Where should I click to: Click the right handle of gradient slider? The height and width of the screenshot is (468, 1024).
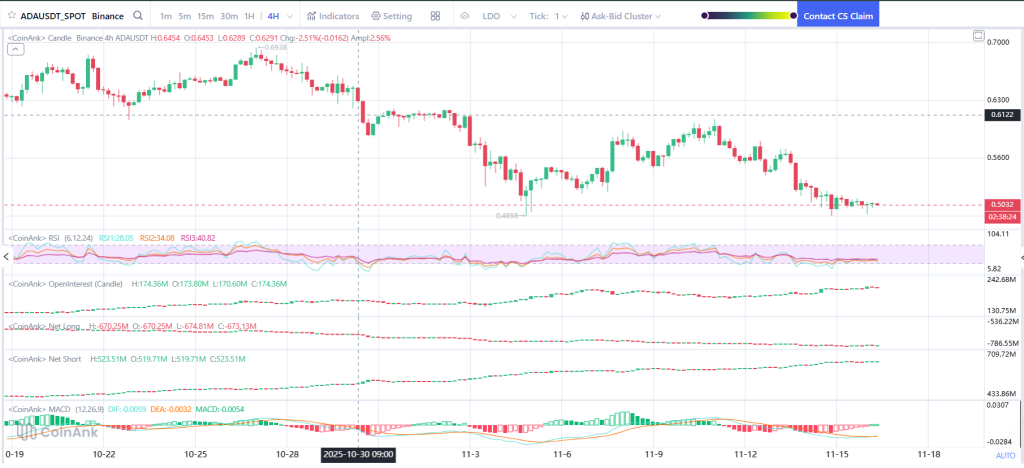pos(792,16)
